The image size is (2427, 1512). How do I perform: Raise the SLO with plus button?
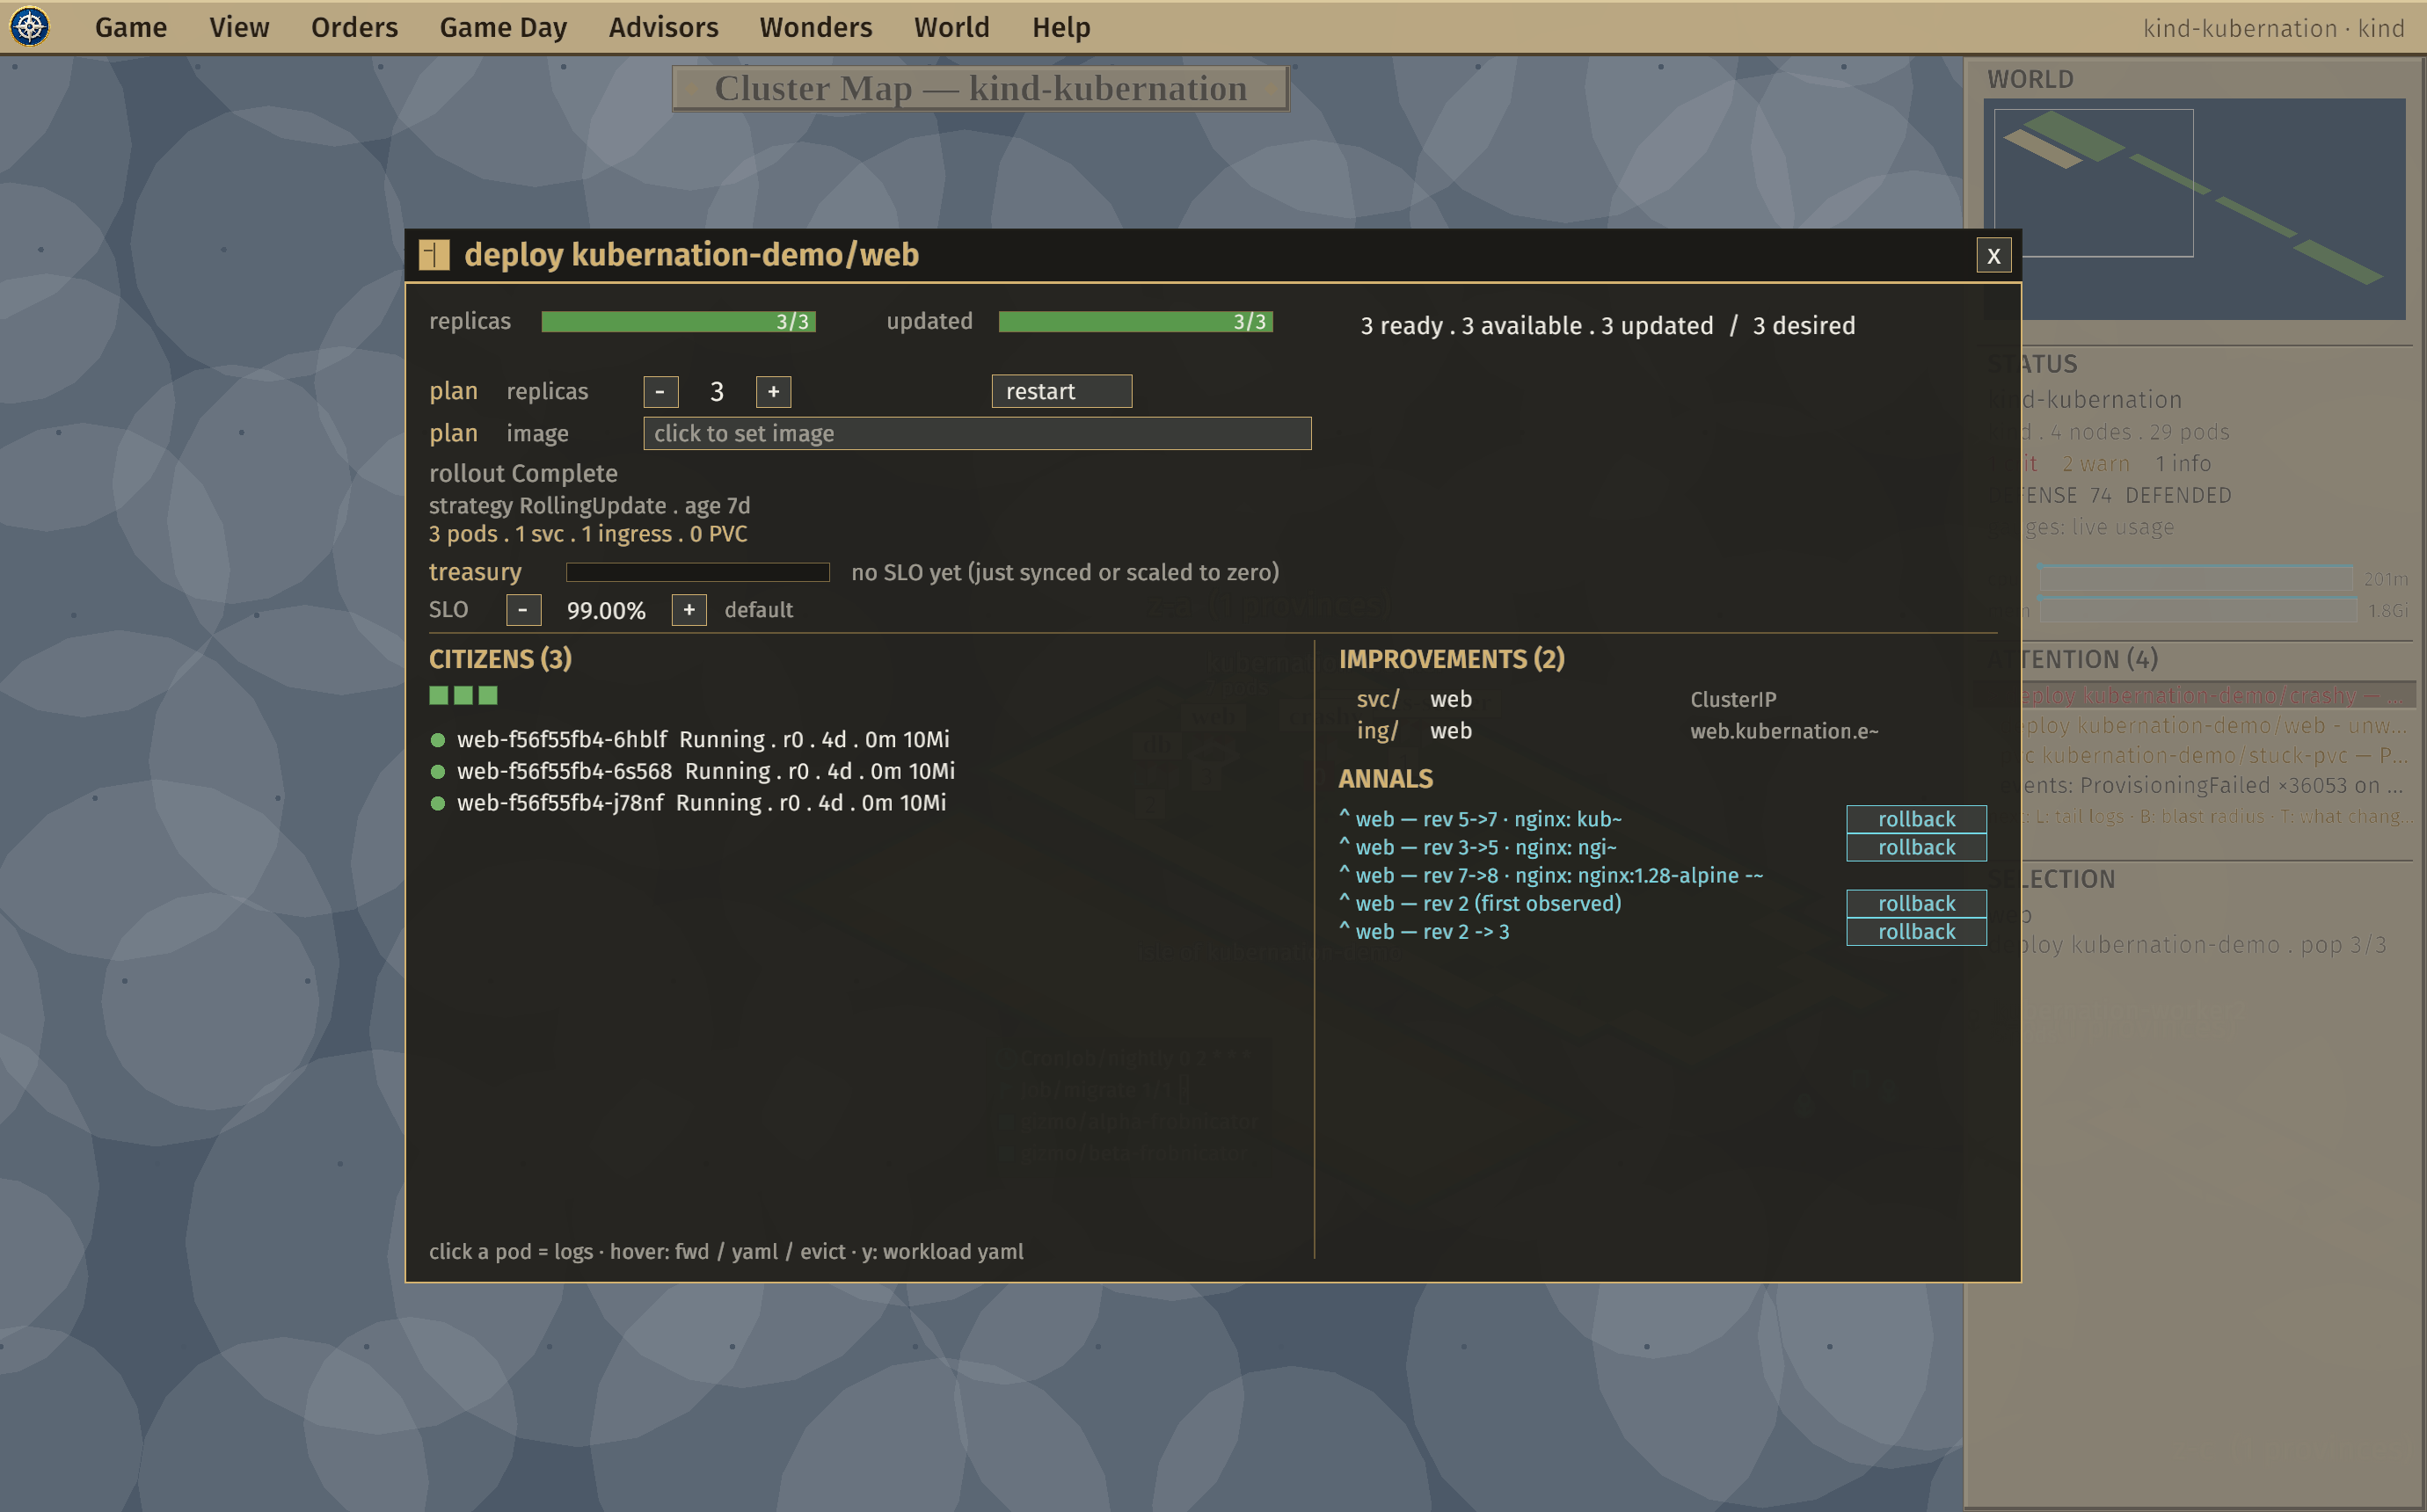pos(689,610)
